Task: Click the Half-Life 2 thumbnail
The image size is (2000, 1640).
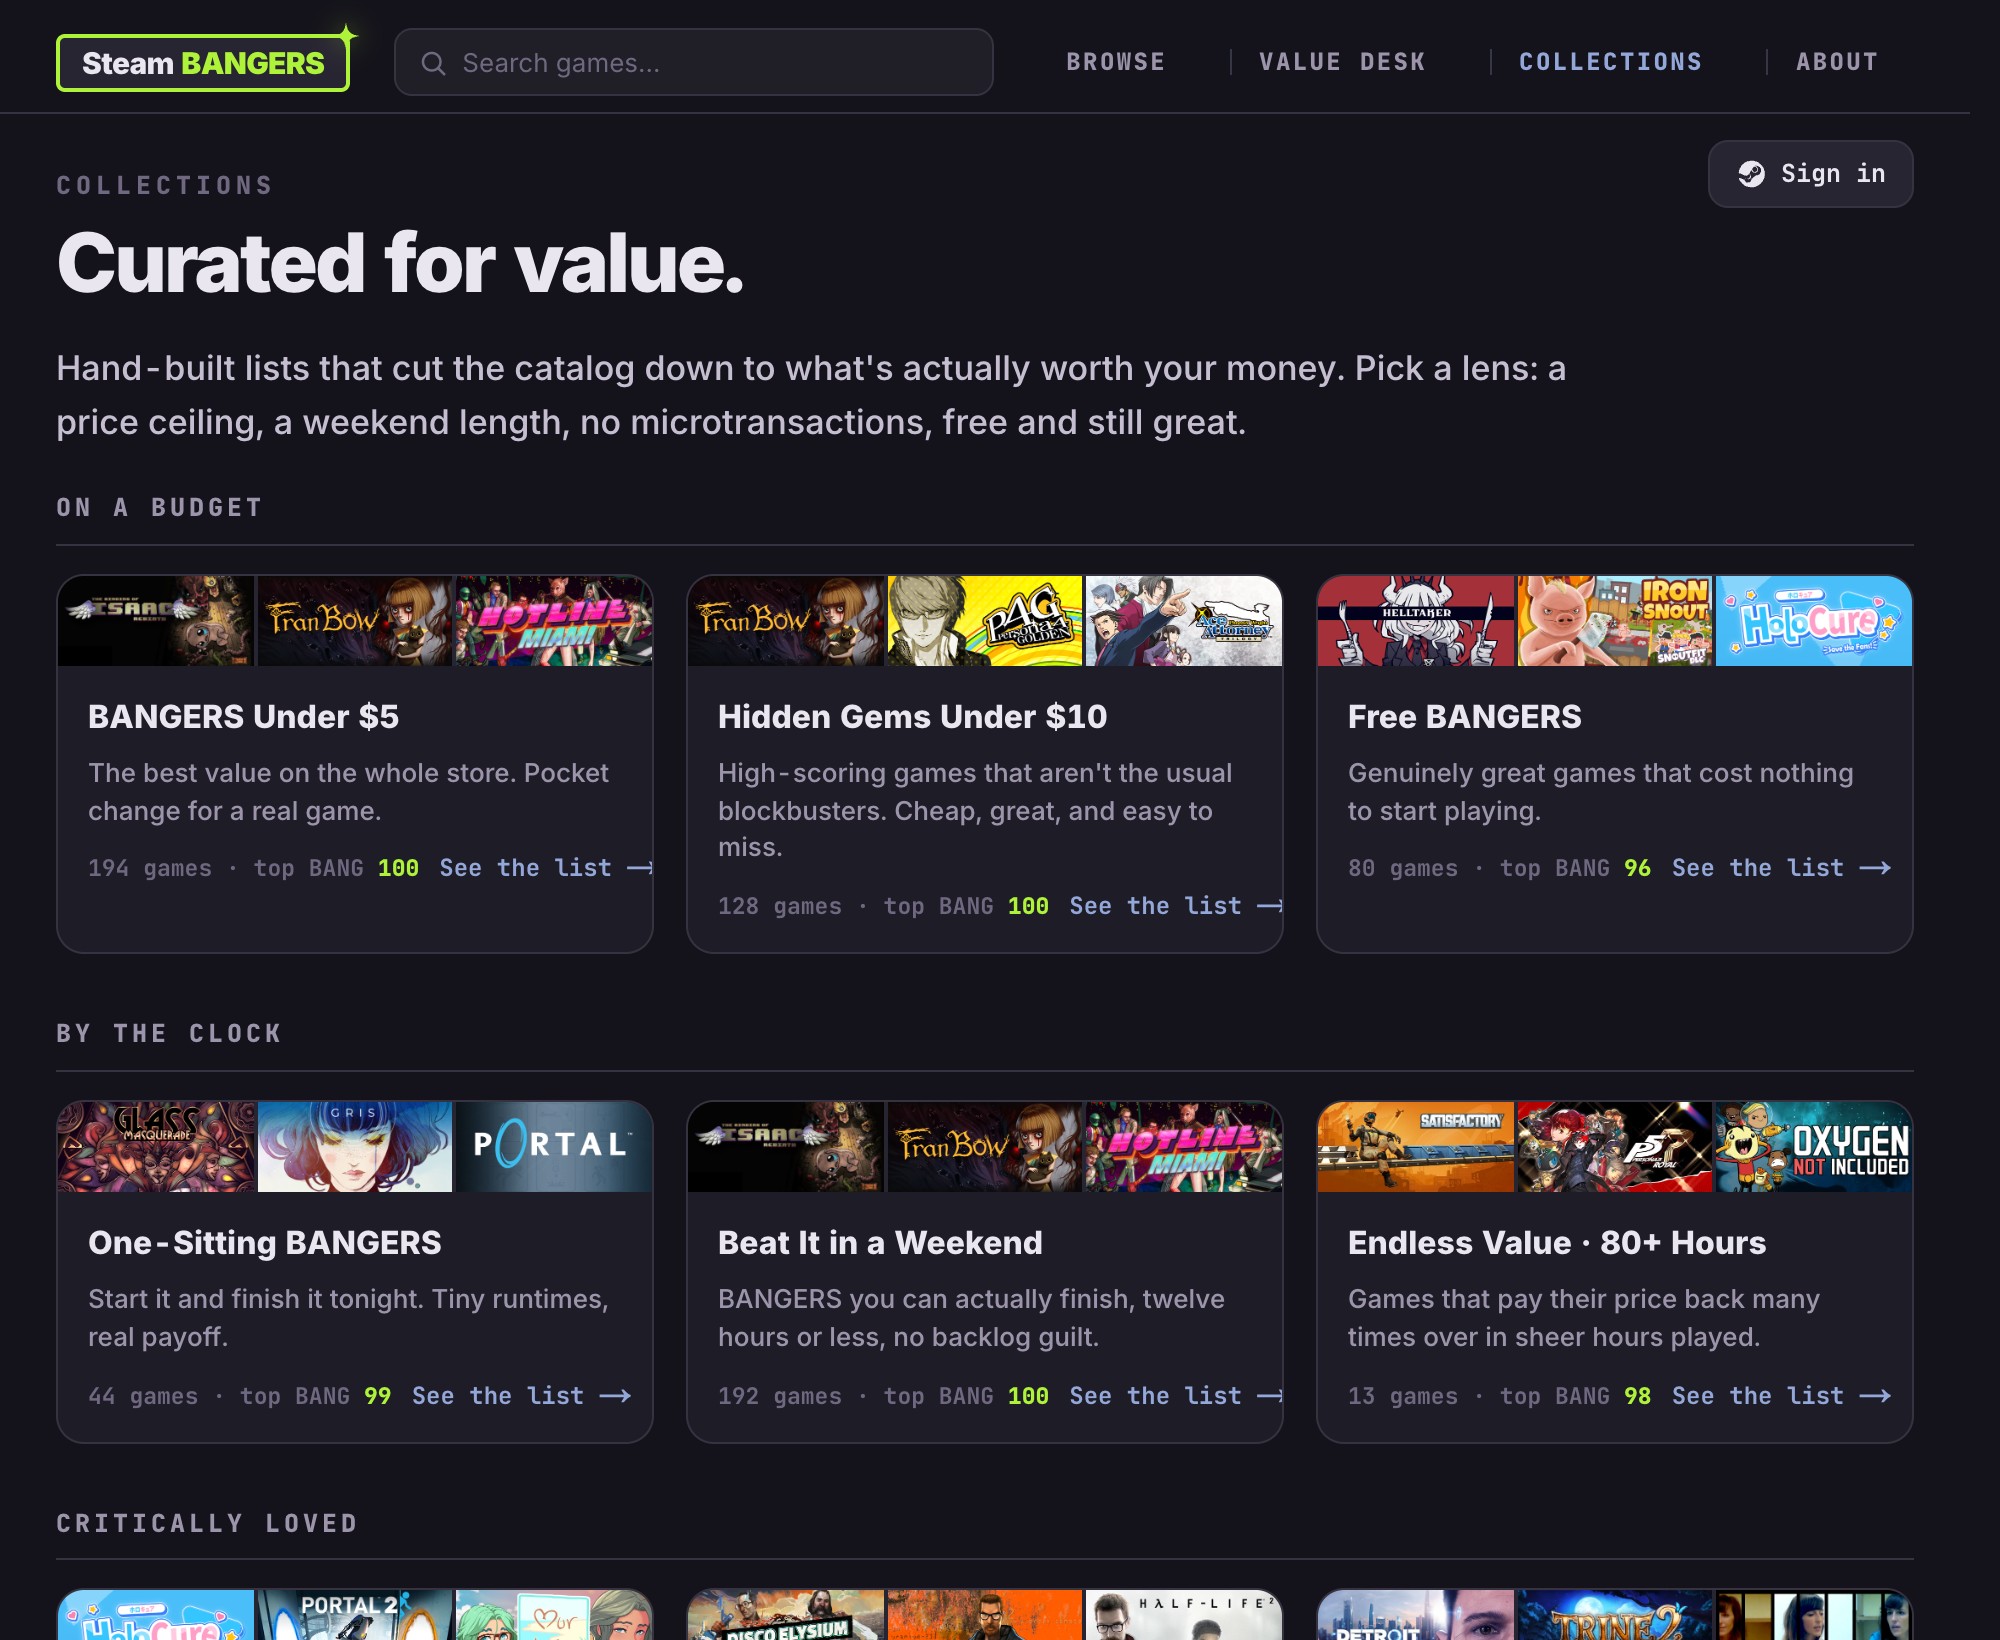Action: click(x=1184, y=1615)
